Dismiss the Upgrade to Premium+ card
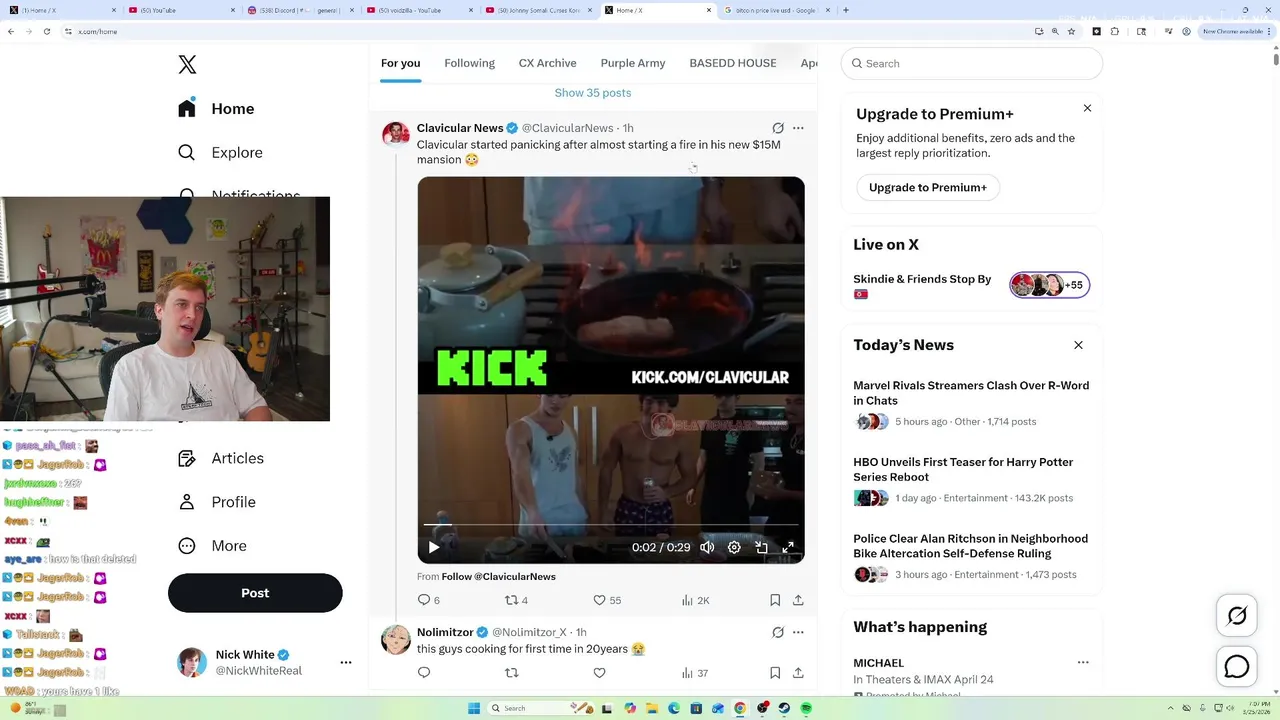This screenshot has height=720, width=1280. tap(1087, 108)
